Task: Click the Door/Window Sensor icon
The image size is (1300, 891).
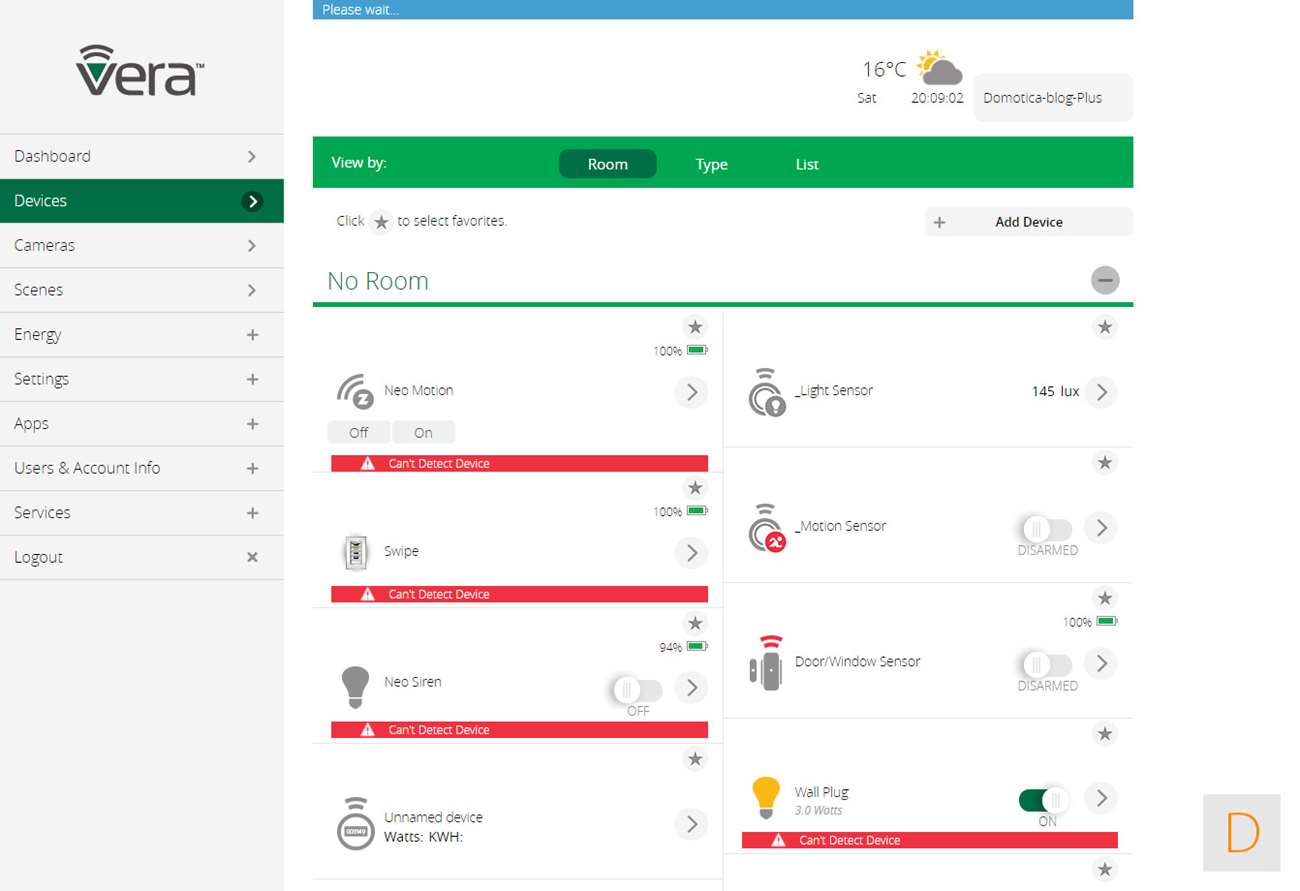Action: click(766, 662)
